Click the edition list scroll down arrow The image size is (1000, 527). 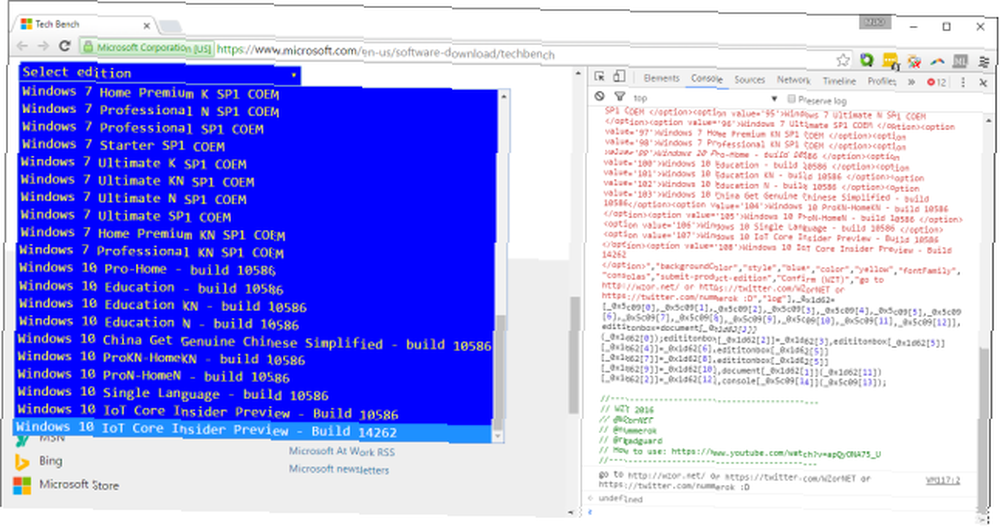coord(498,436)
